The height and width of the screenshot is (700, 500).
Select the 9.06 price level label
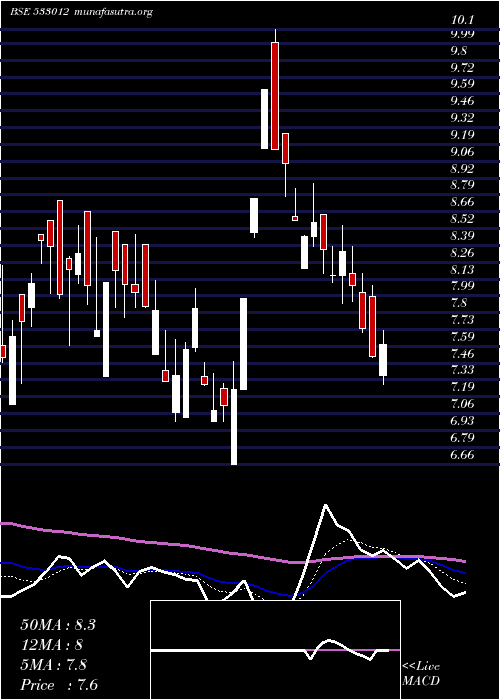pos(462,152)
